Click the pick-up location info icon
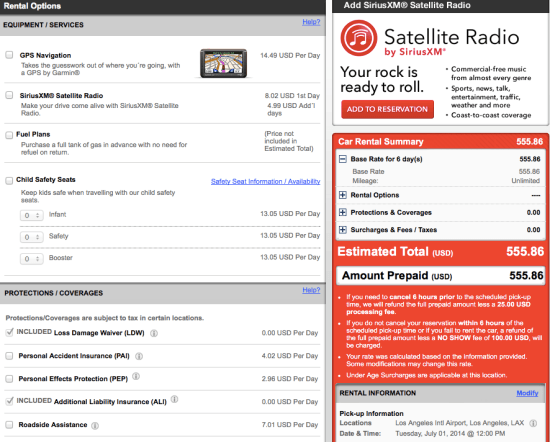Image resolution: width=550 pixels, height=442 pixels. tap(533, 423)
